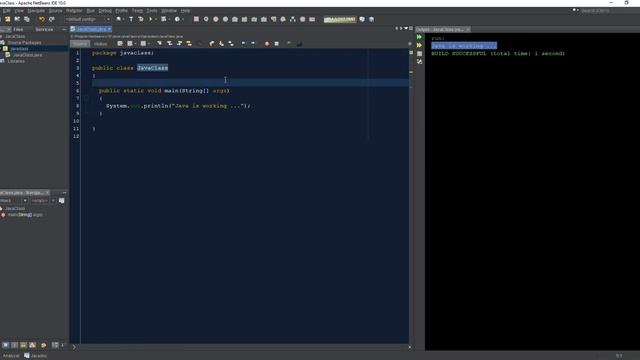This screenshot has width=640, height=360.
Task: Switch editor to Source view
Action: pos(80,44)
